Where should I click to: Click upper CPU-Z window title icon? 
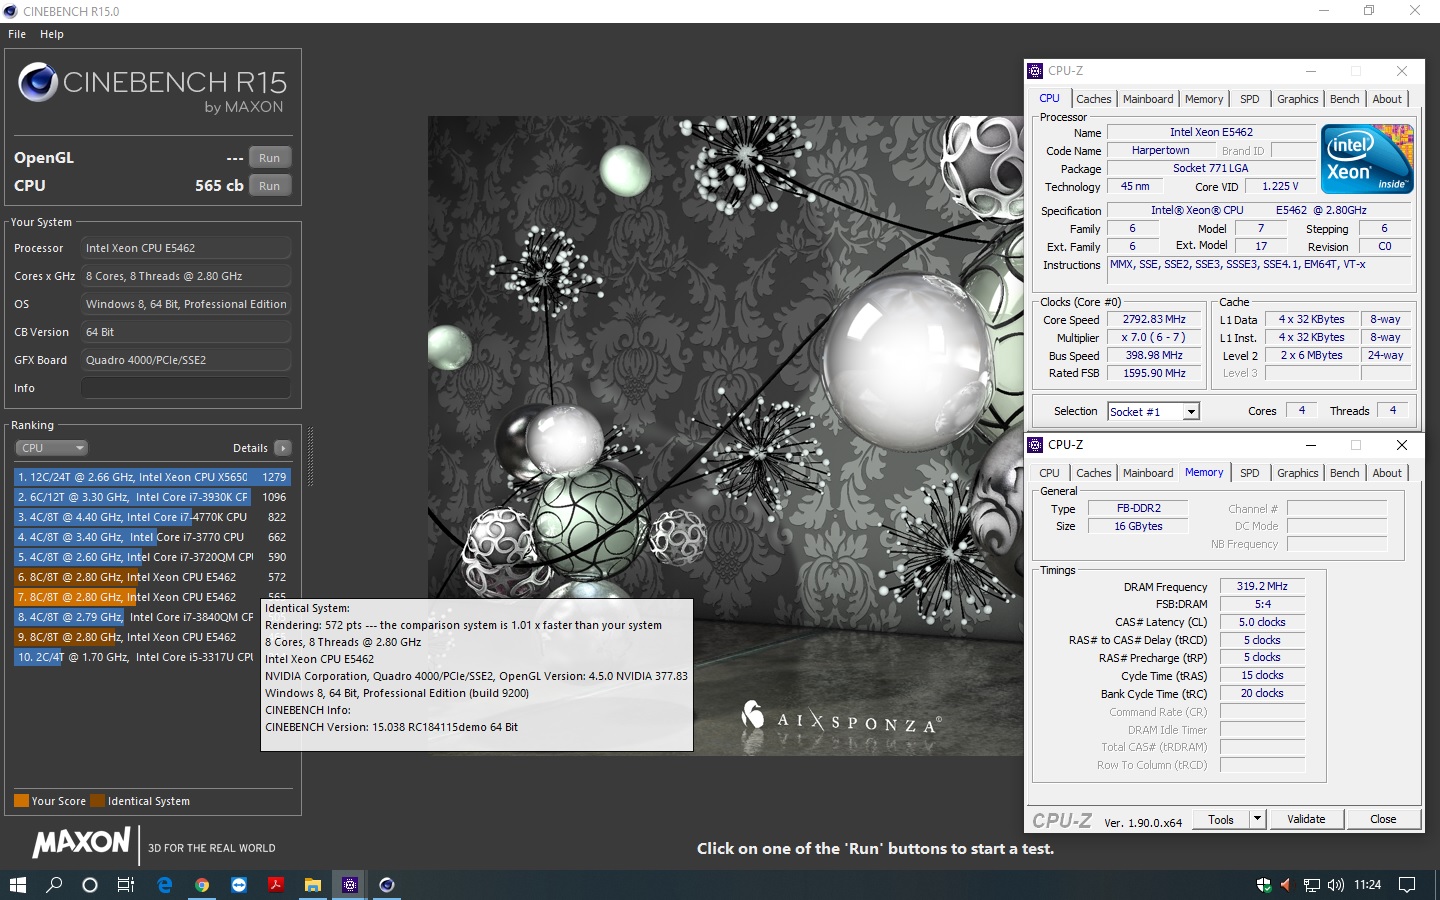1036,71
